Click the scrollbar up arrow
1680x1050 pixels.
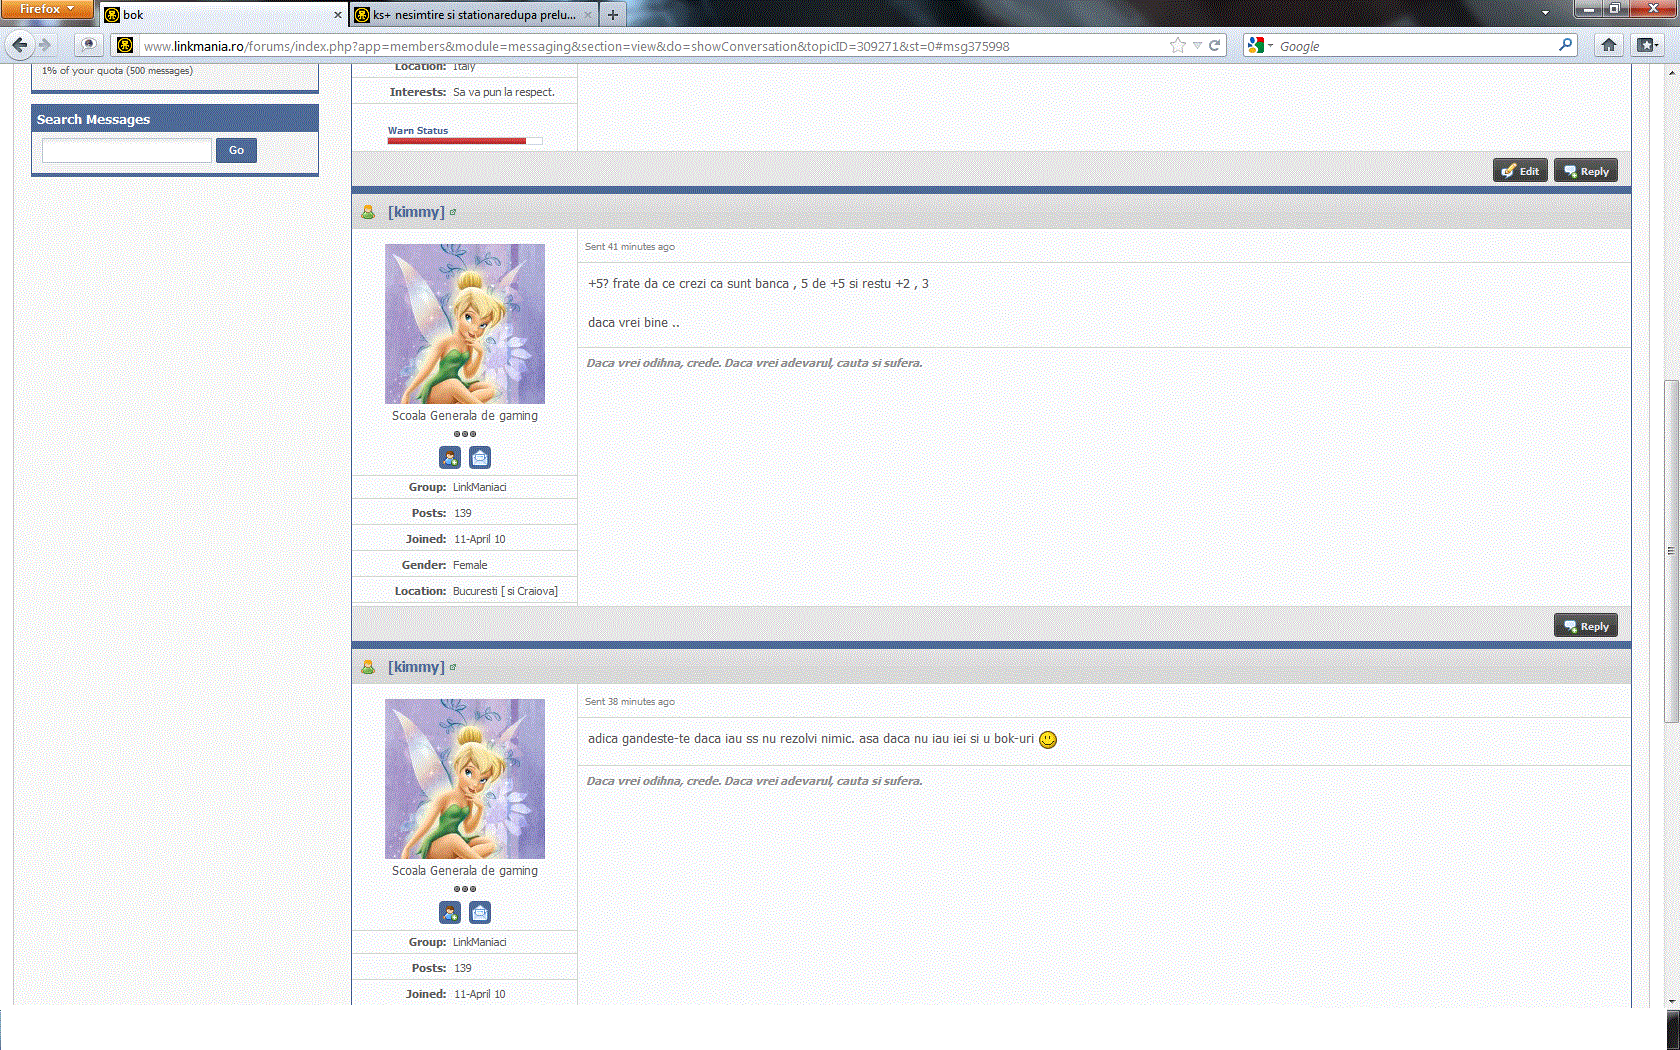[1671, 72]
